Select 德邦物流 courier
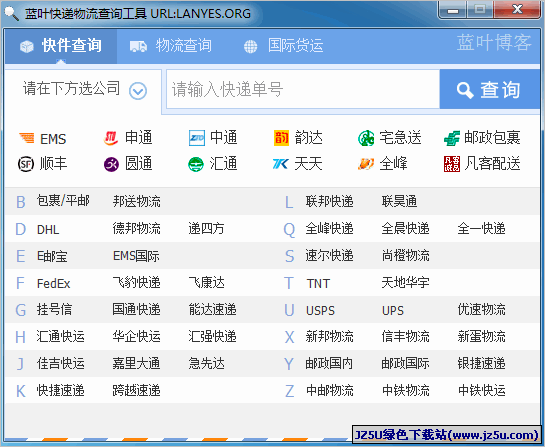 coord(137,228)
